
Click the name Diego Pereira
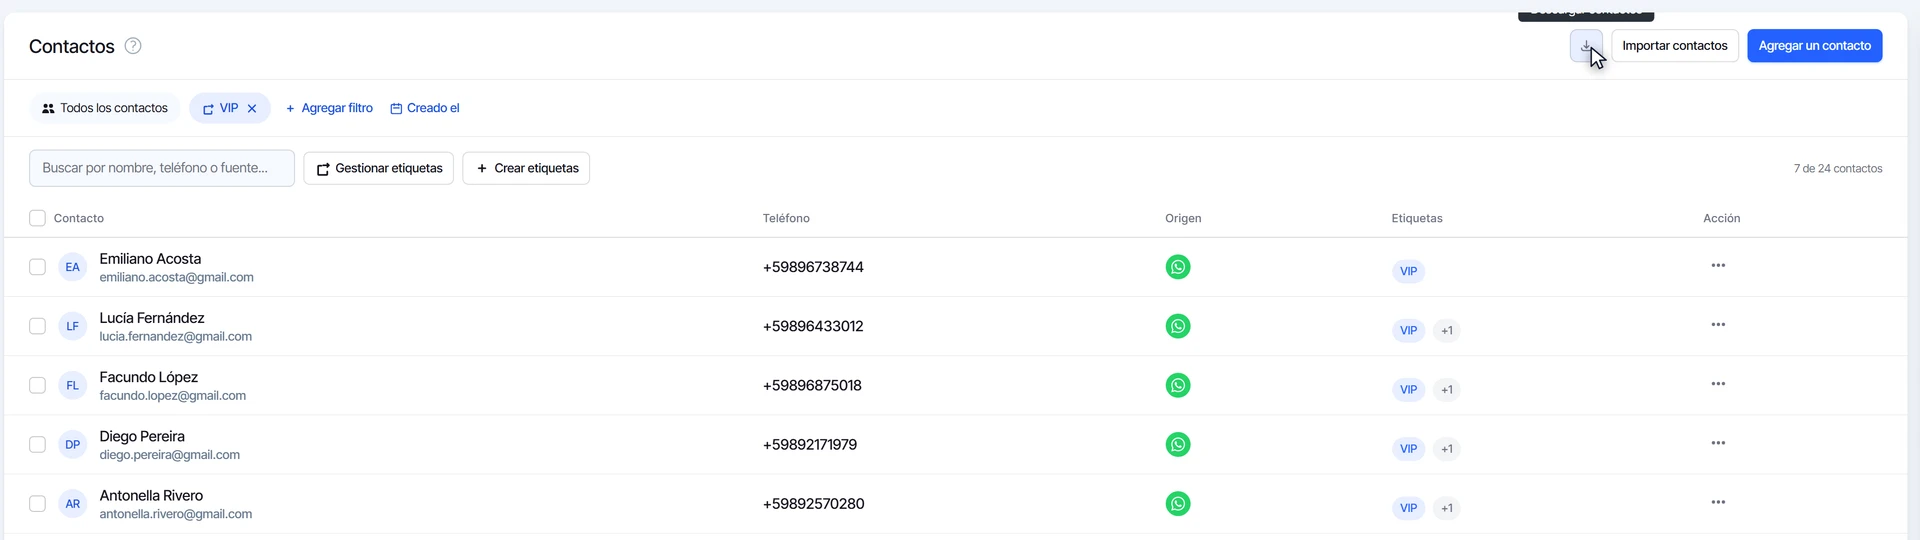click(x=142, y=436)
